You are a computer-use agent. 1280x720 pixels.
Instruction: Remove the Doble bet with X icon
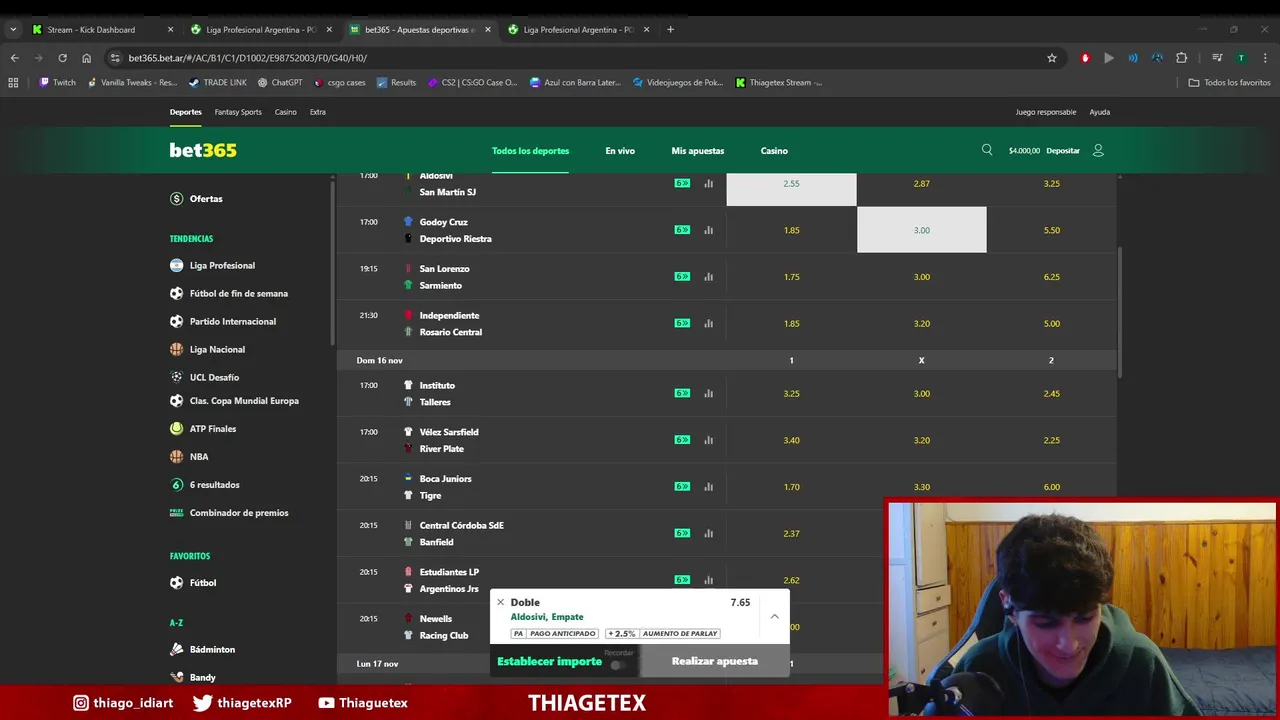coord(501,602)
